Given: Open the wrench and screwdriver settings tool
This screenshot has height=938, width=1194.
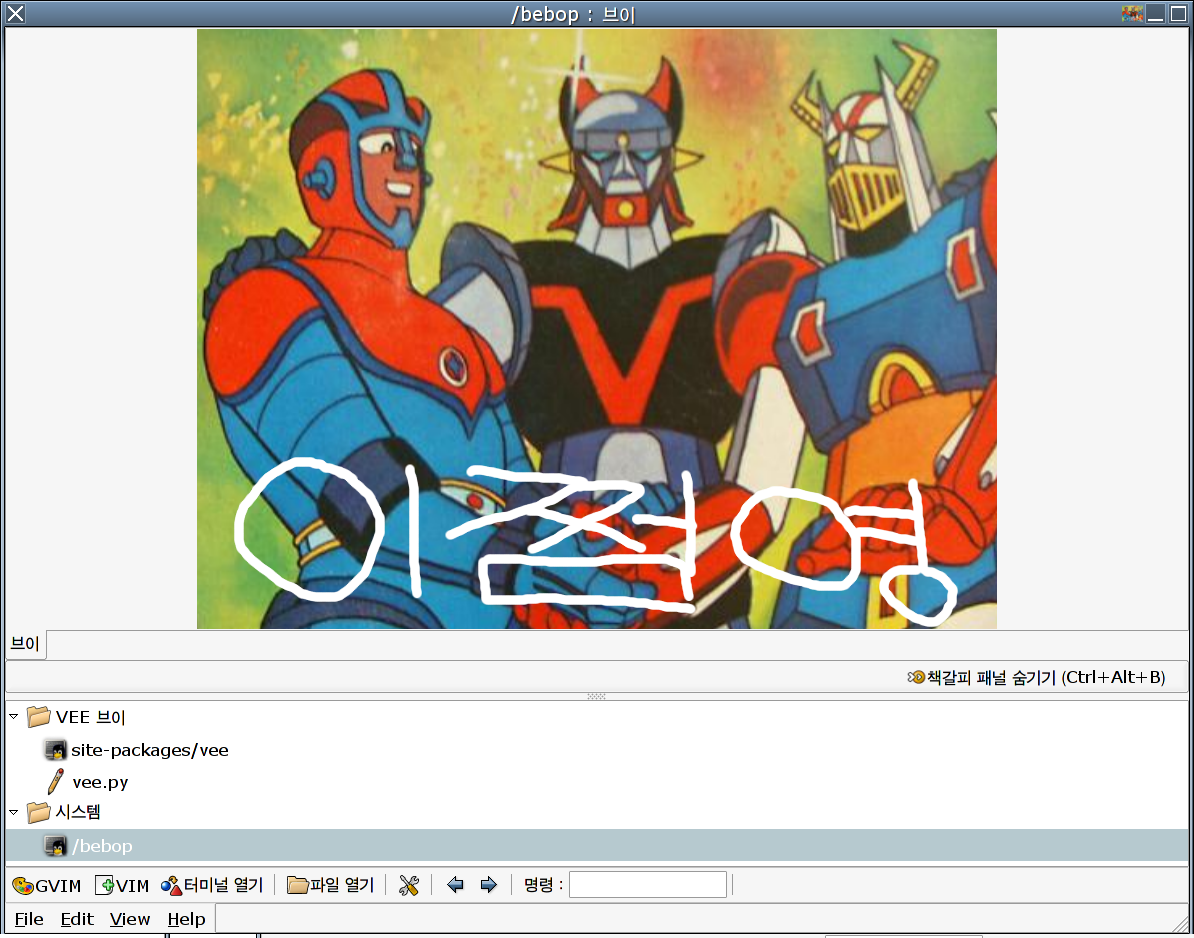Looking at the screenshot, I should [408, 885].
